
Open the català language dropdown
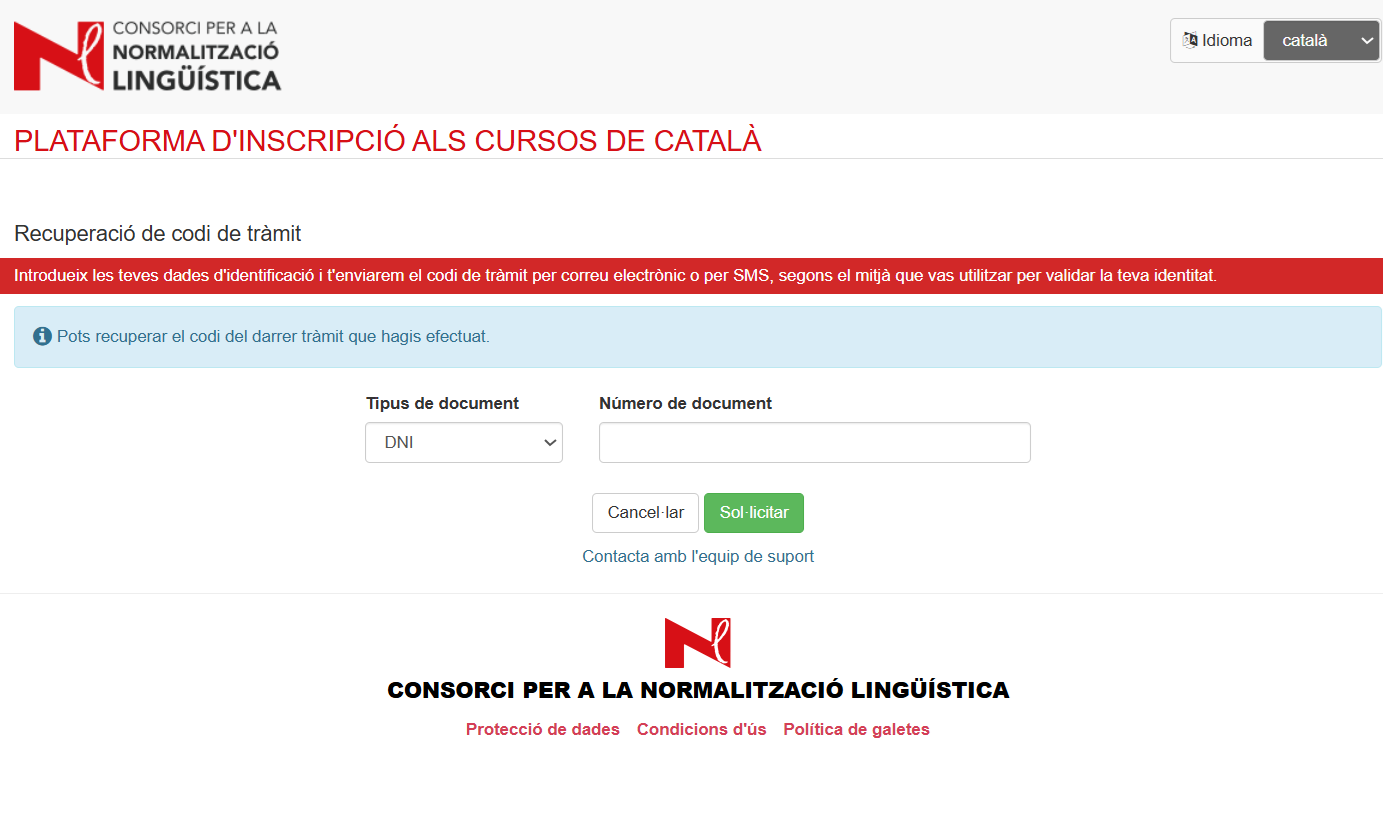[x=1320, y=41]
